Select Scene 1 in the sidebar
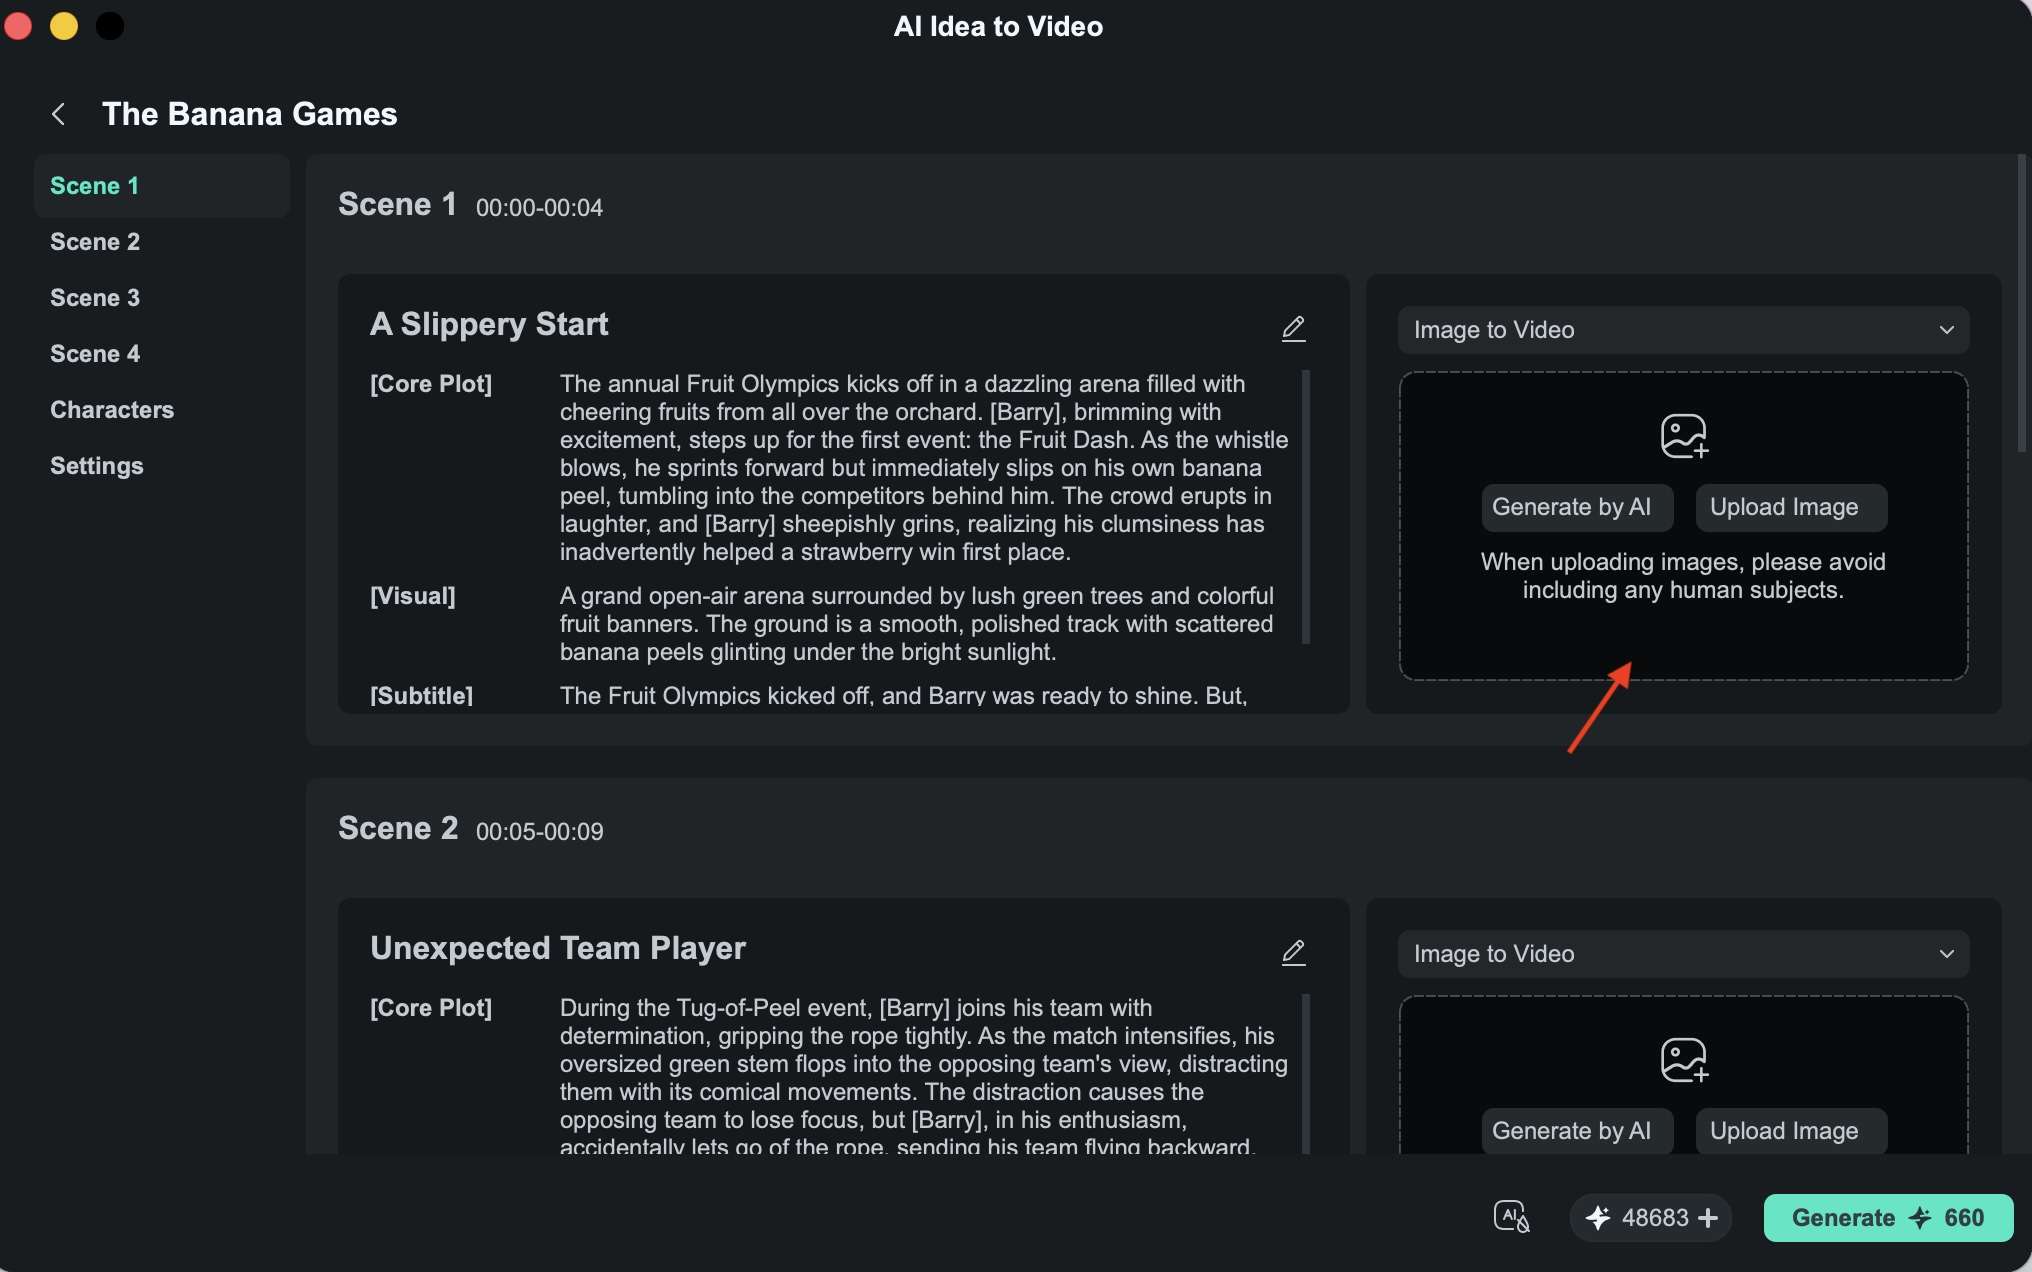 [162, 186]
